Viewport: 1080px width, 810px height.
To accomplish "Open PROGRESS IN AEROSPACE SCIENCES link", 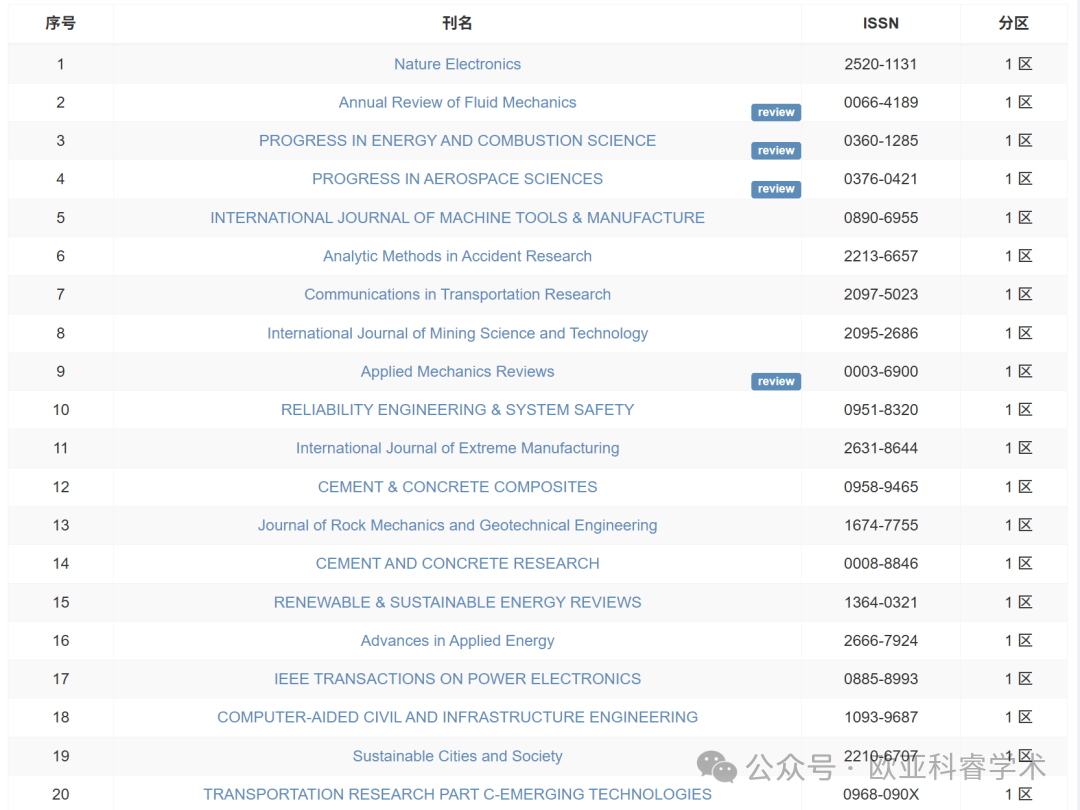I will tap(457, 179).
